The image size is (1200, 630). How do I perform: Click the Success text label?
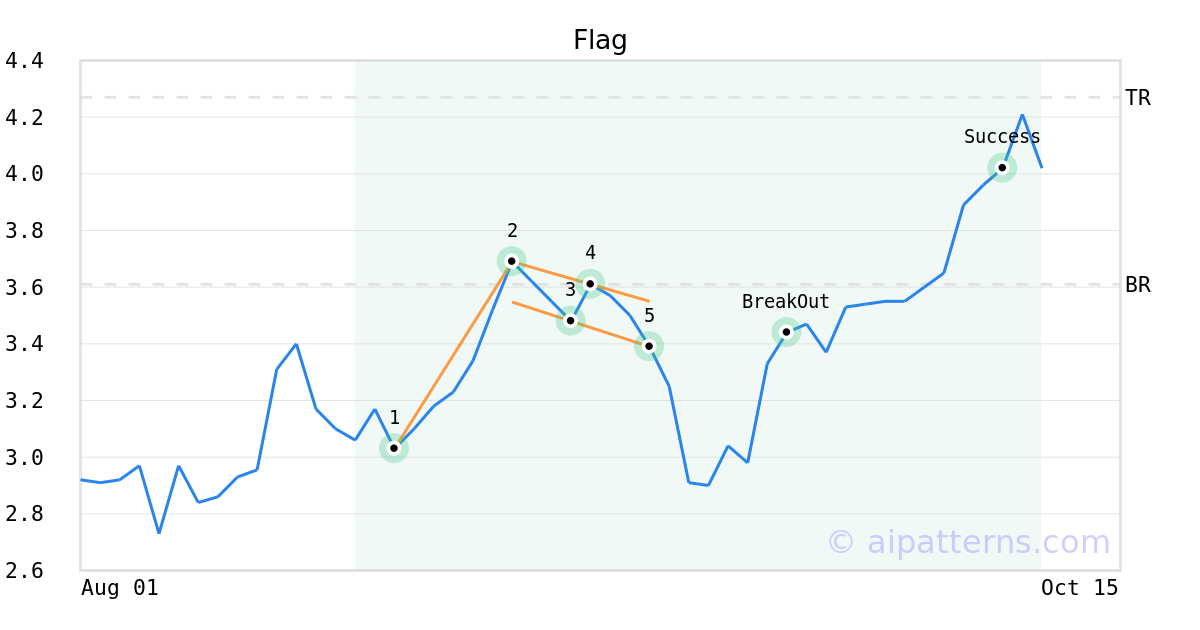point(1002,137)
